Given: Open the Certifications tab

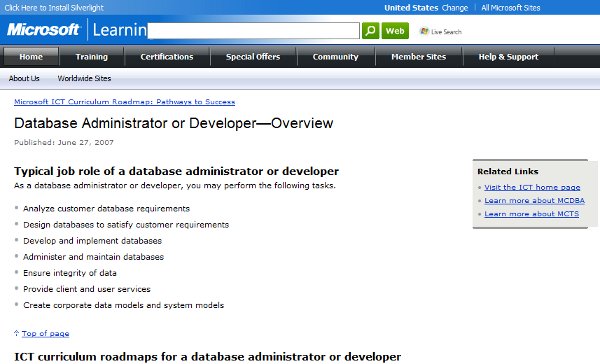Looking at the screenshot, I should click(x=166, y=57).
